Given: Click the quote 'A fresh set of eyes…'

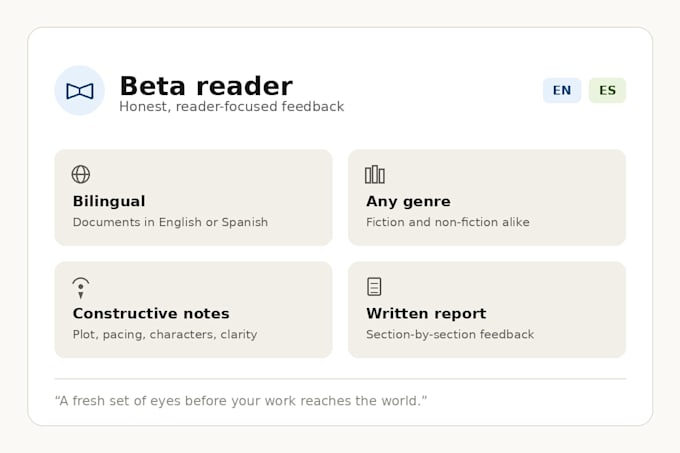Looking at the screenshot, I should point(241,401).
